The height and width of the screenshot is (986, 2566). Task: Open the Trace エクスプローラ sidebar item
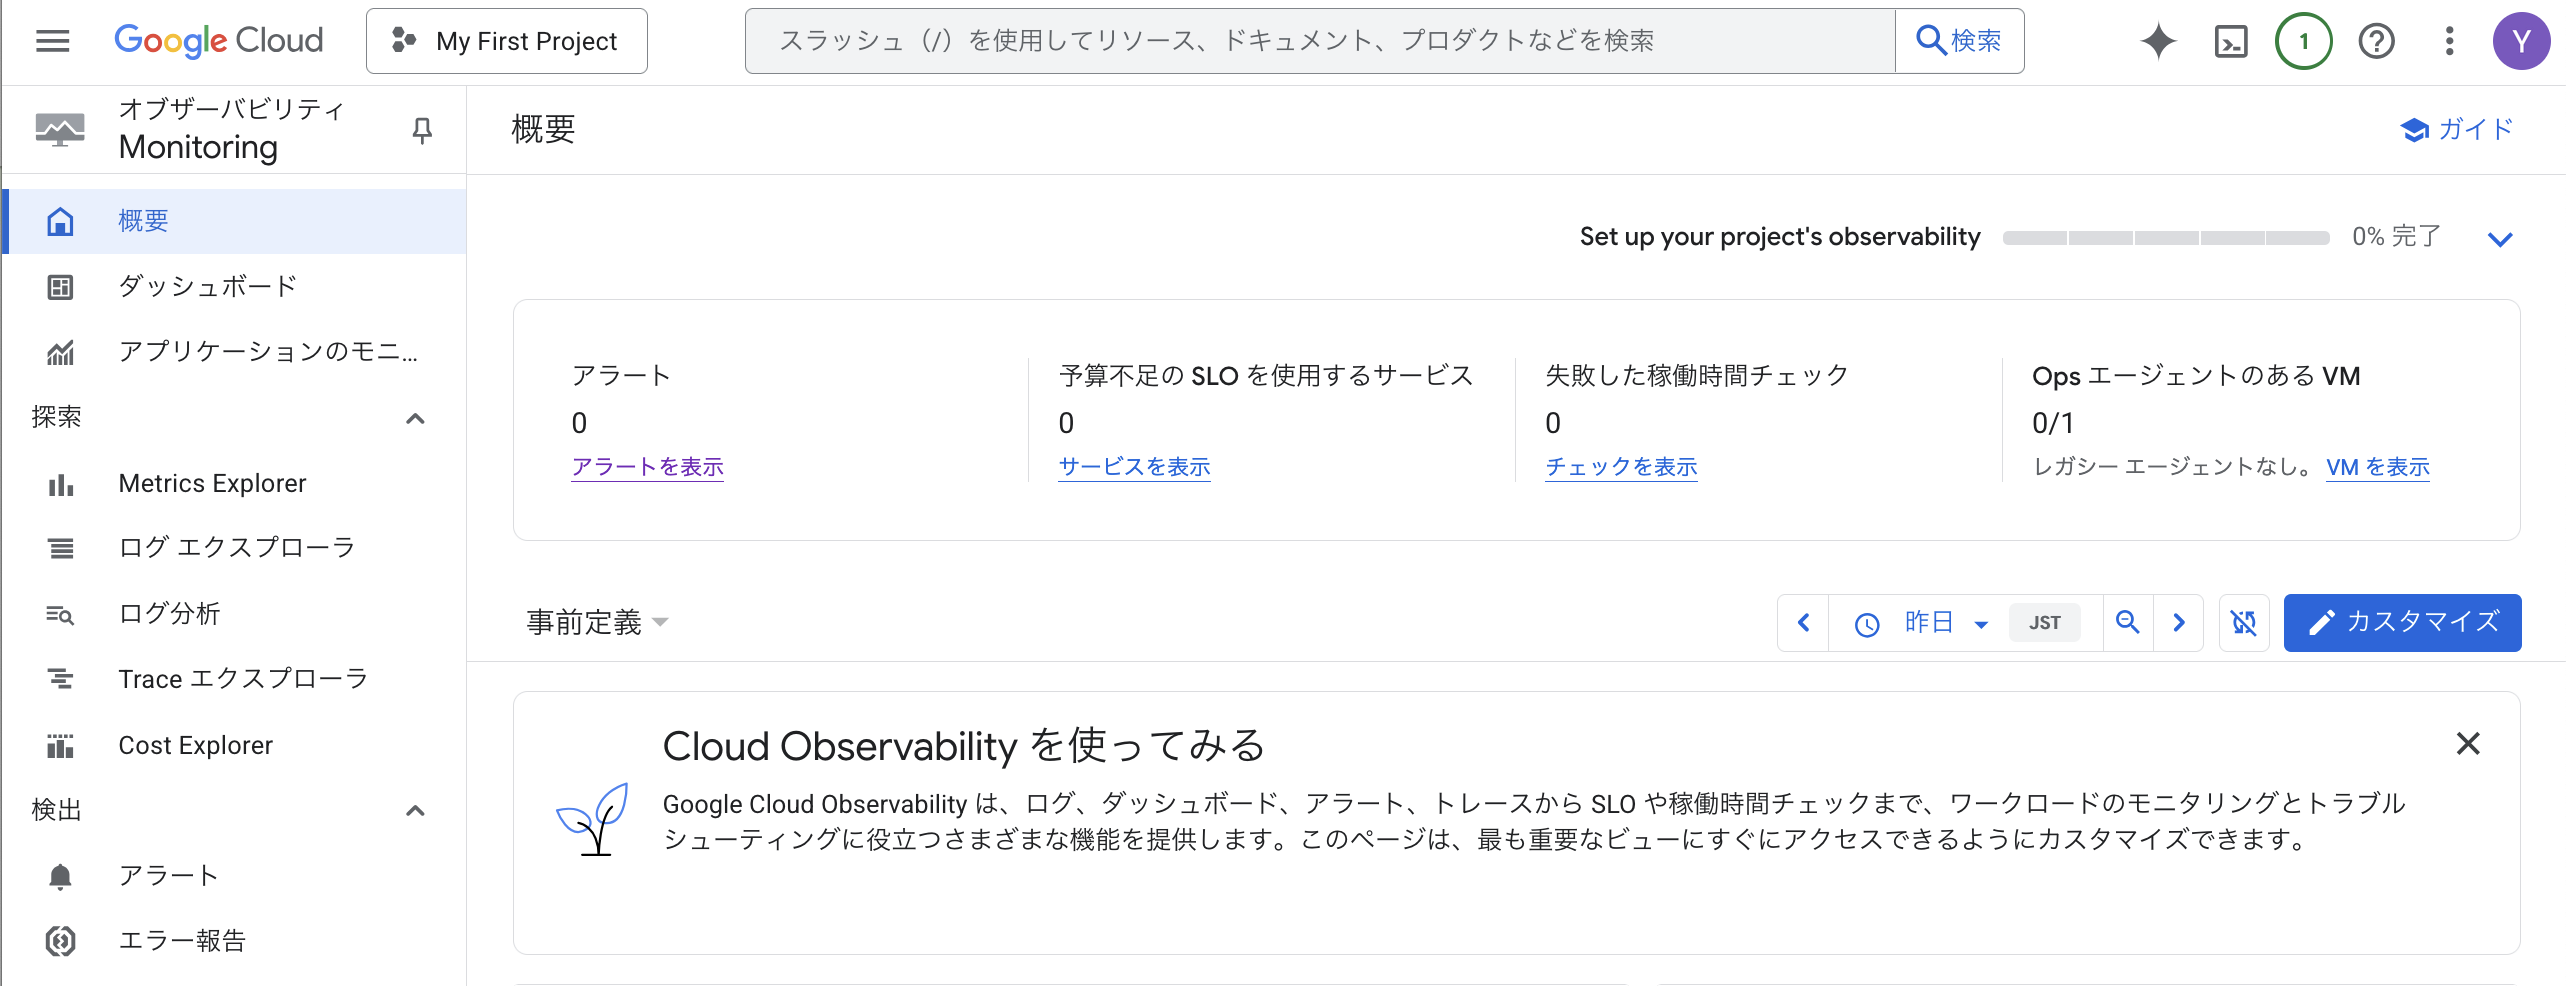coord(242,678)
